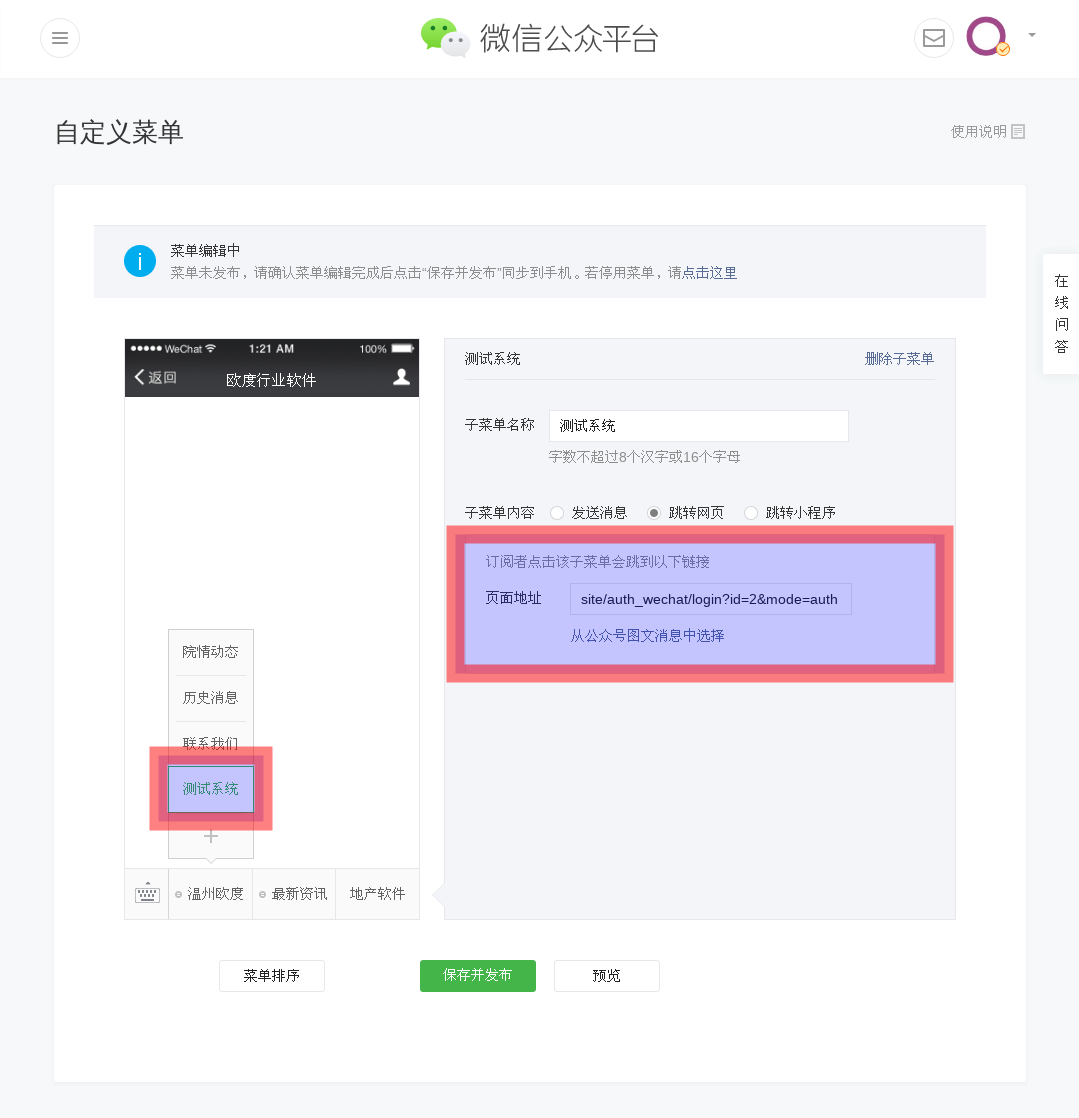
Task: Open 温州欧度 bottom menu tab
Action: pyautogui.click(x=210, y=893)
